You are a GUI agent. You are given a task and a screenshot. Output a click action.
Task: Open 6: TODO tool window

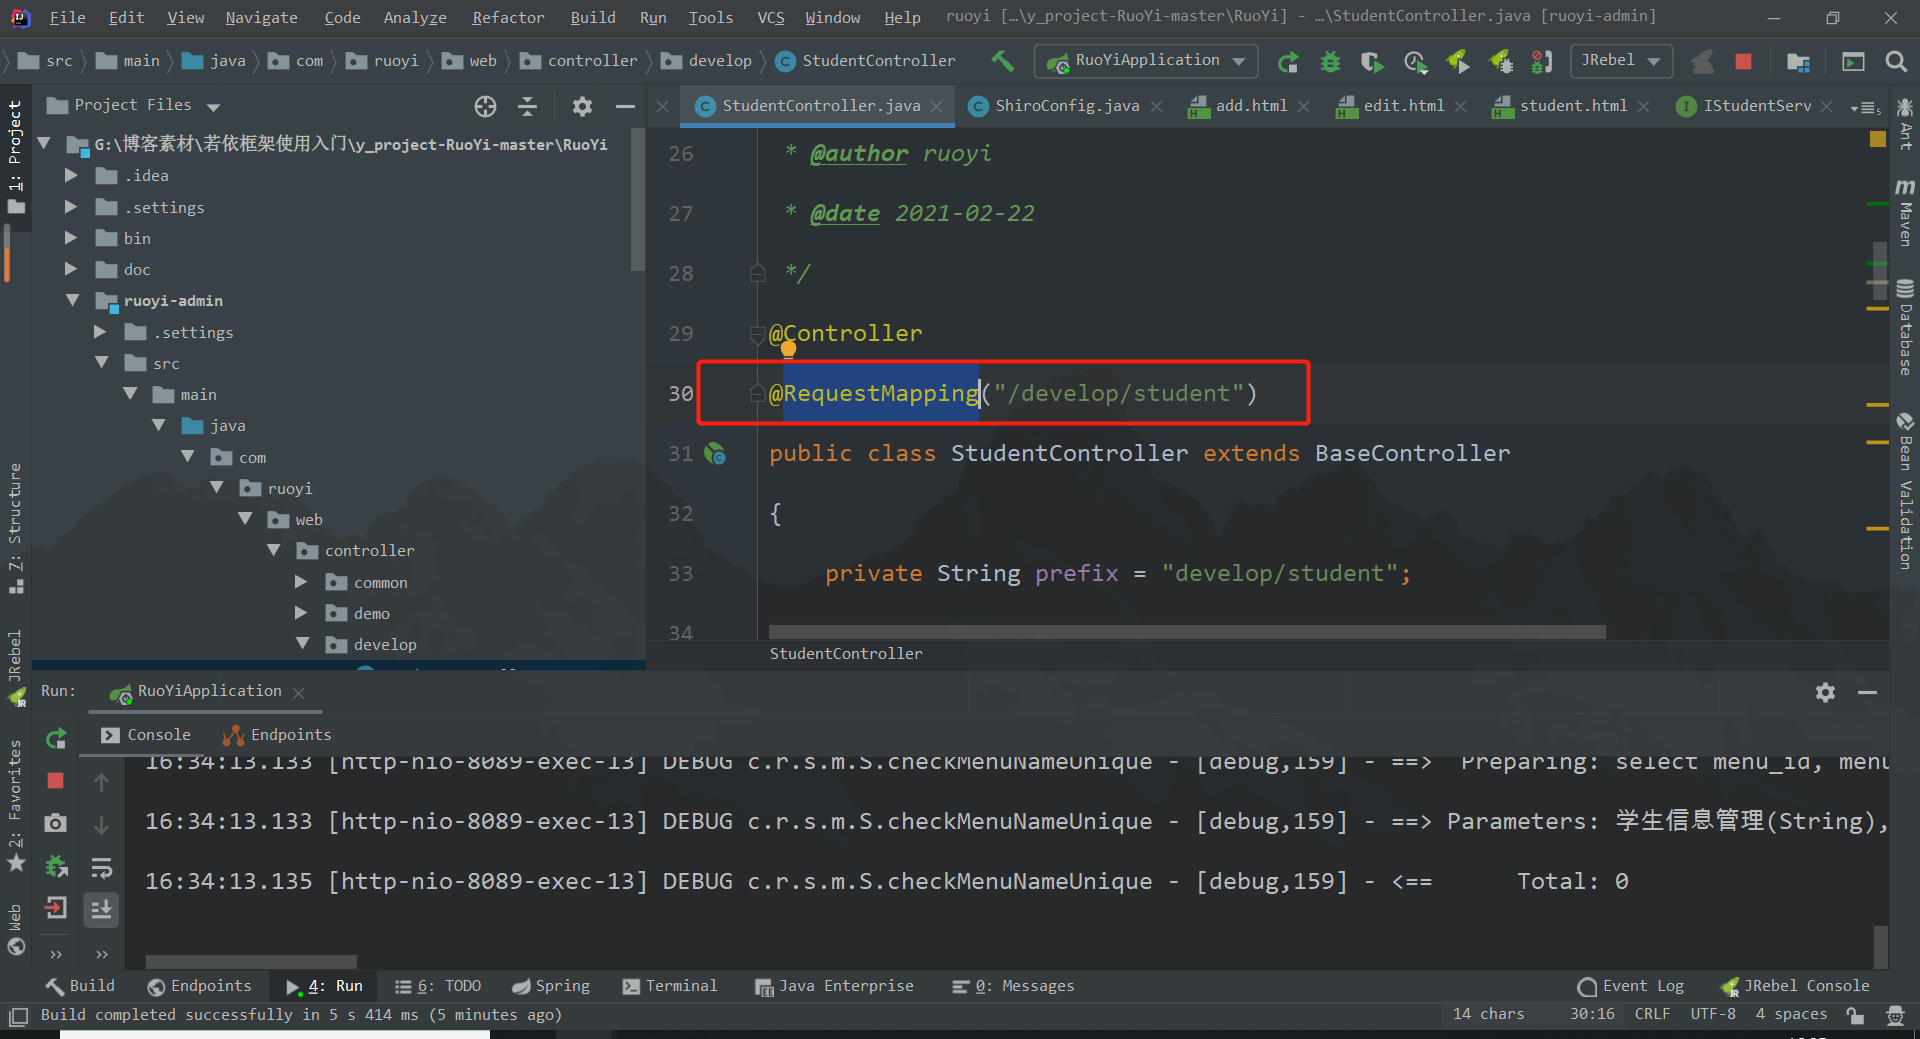tap(438, 986)
